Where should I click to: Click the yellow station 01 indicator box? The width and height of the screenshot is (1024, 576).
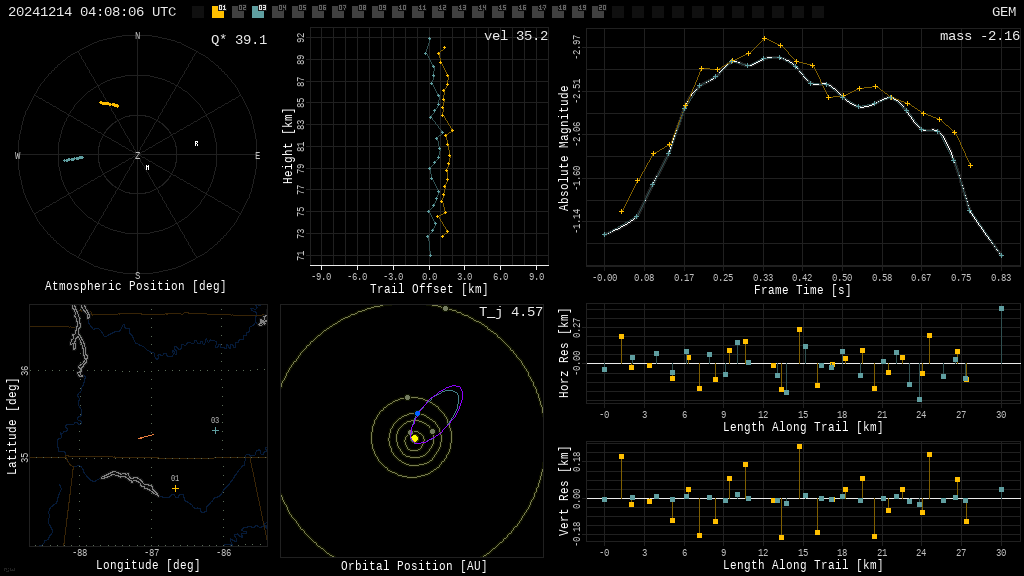[x=218, y=12]
